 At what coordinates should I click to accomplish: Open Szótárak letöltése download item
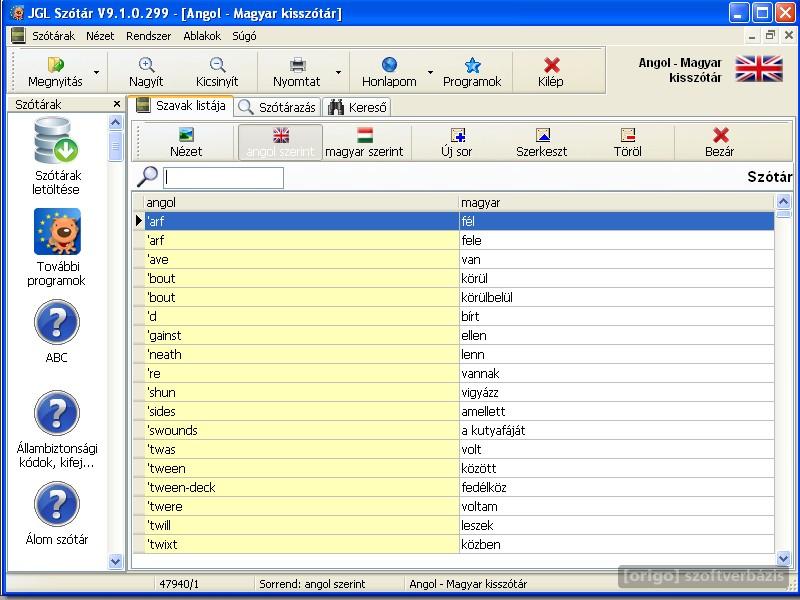[57, 156]
